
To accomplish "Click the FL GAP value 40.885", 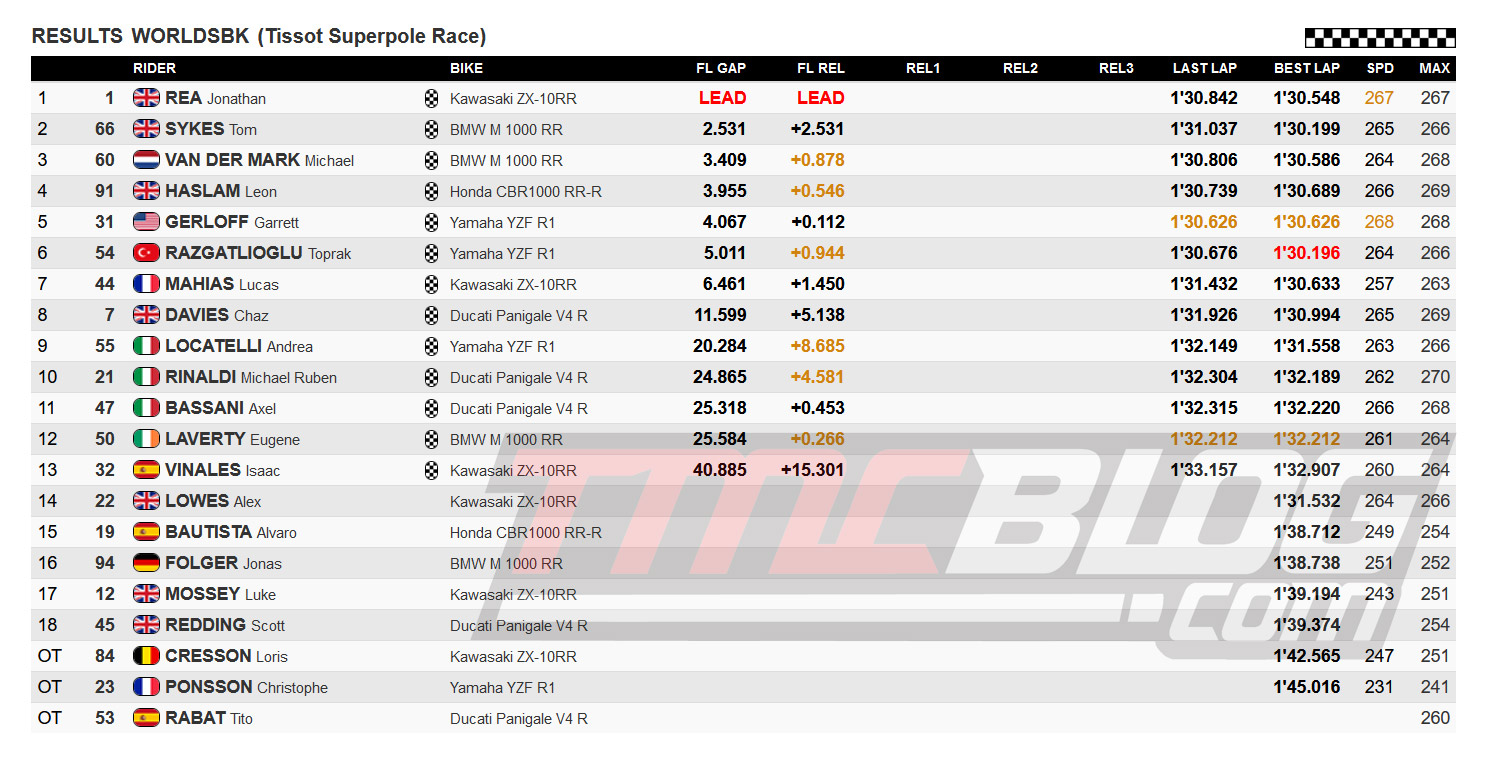I will click(x=720, y=470).
